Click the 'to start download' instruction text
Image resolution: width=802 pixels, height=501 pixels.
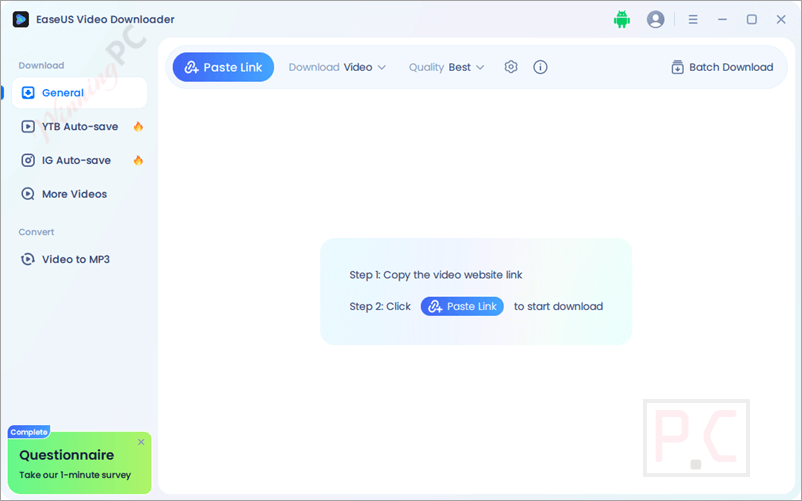point(559,306)
